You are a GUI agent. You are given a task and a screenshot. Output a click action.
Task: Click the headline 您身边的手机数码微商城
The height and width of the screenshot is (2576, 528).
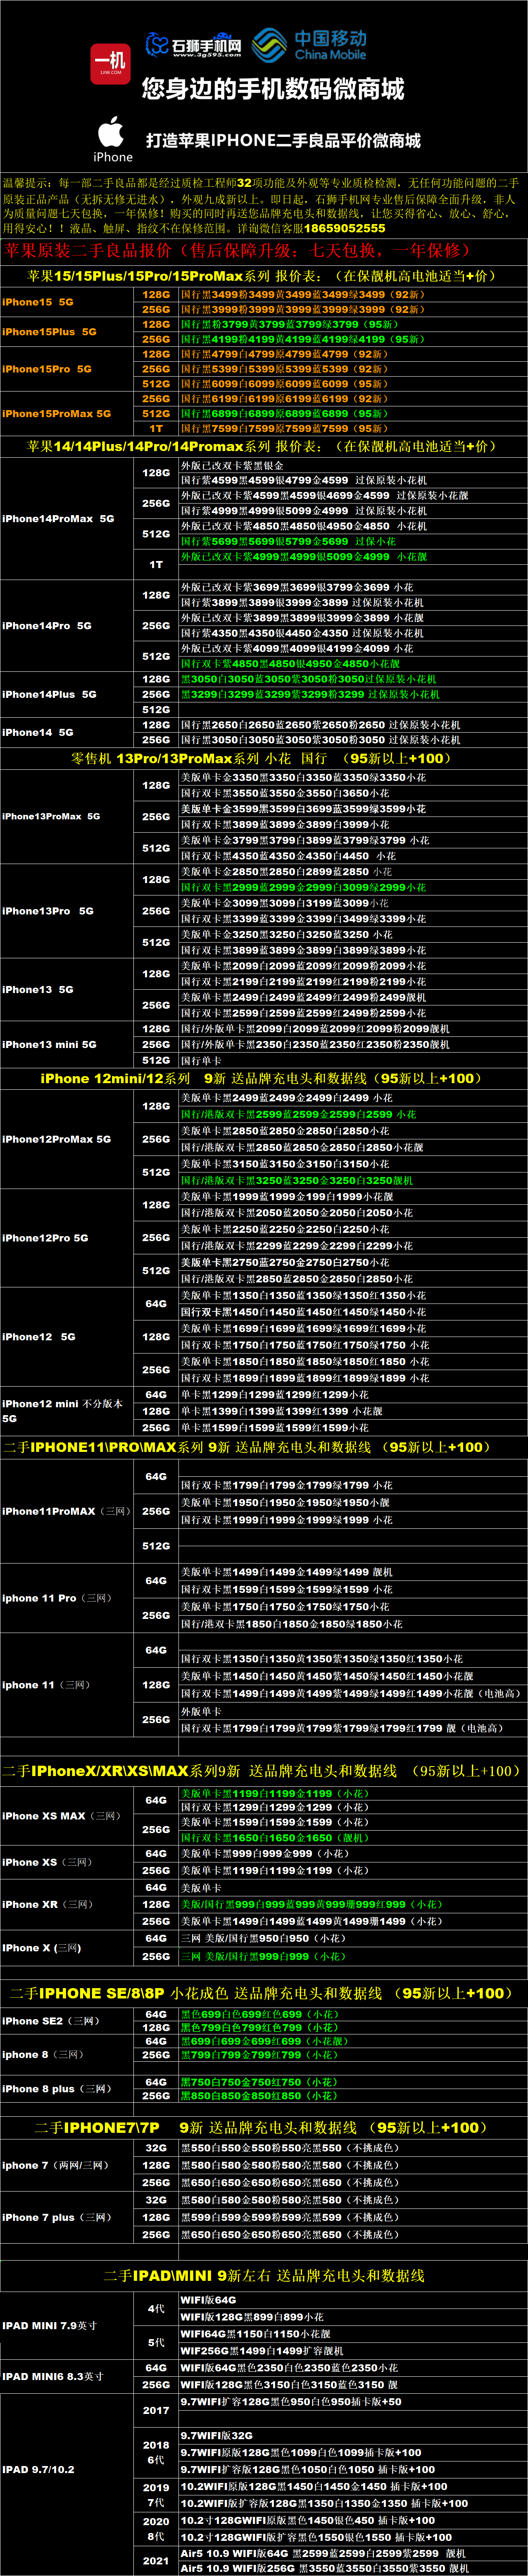pyautogui.click(x=273, y=89)
